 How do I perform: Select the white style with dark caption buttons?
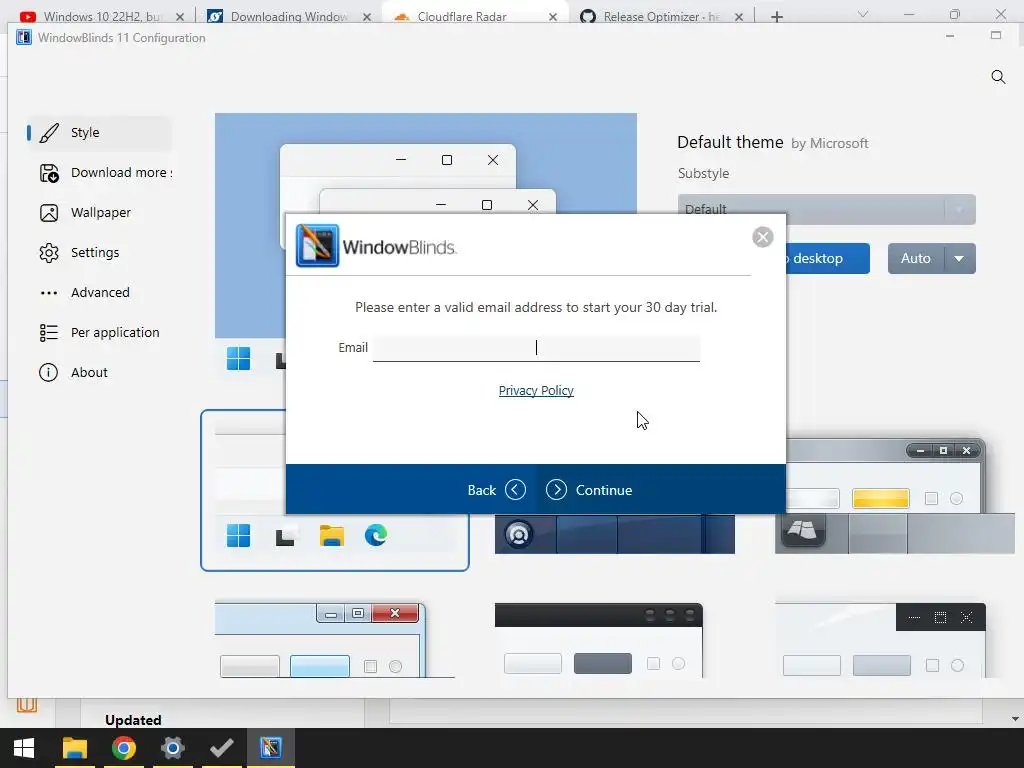pyautogui.click(x=880, y=640)
